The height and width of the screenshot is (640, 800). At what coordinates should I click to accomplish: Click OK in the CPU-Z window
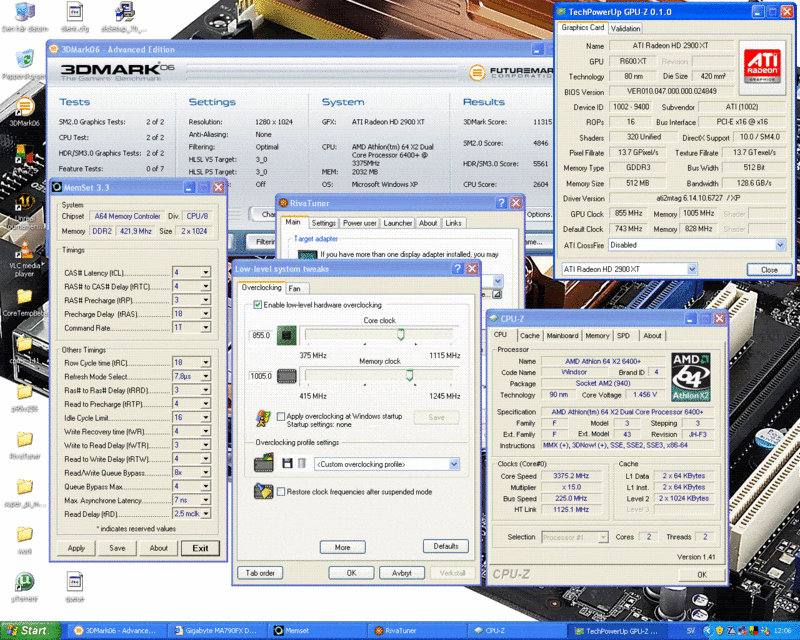pos(702,575)
